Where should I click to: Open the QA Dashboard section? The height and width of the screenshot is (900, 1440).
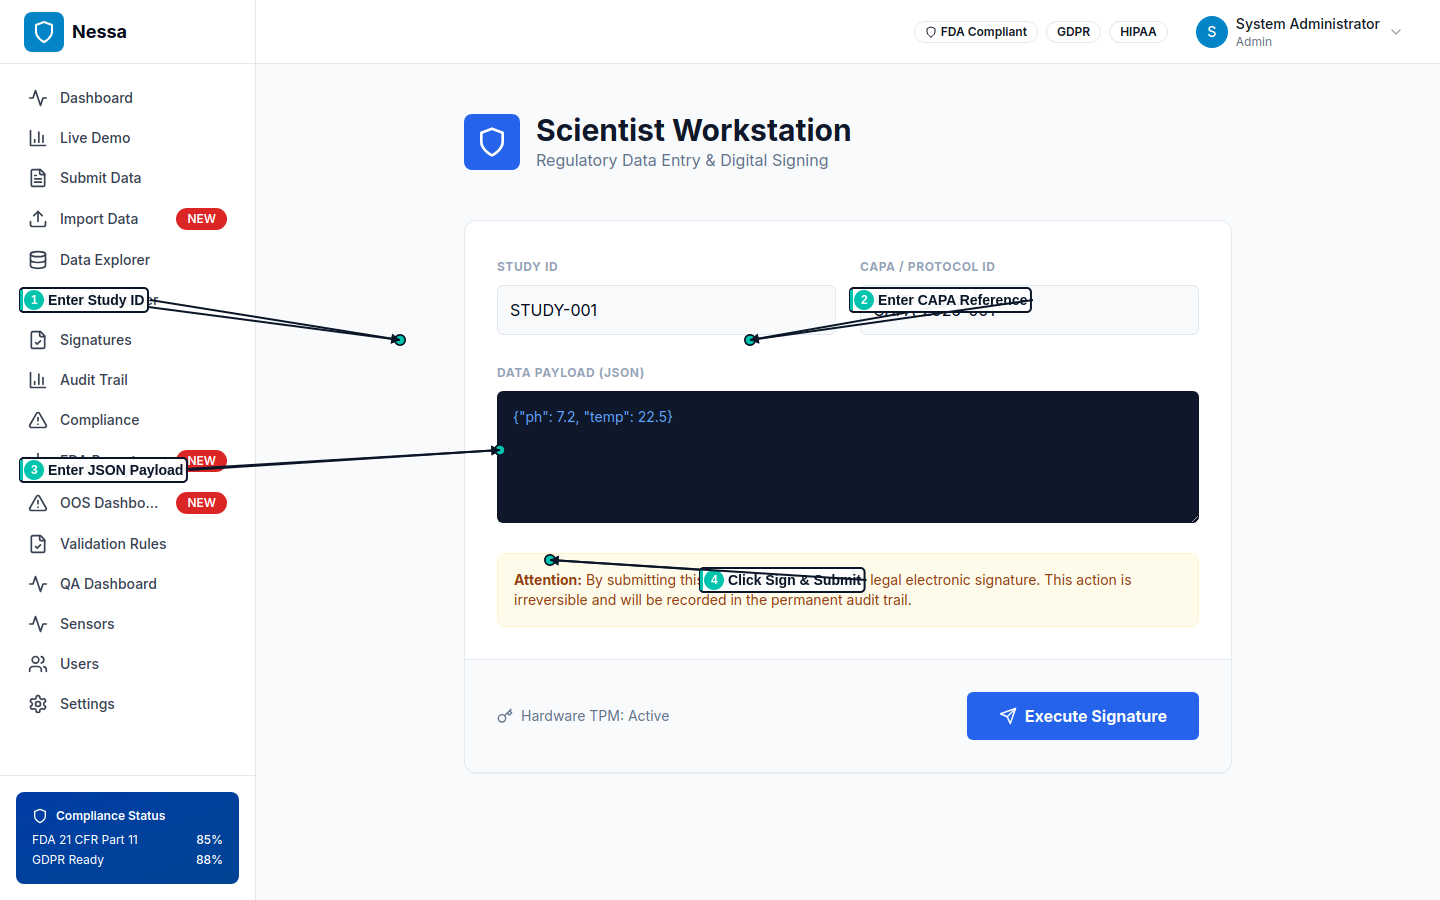coord(106,583)
